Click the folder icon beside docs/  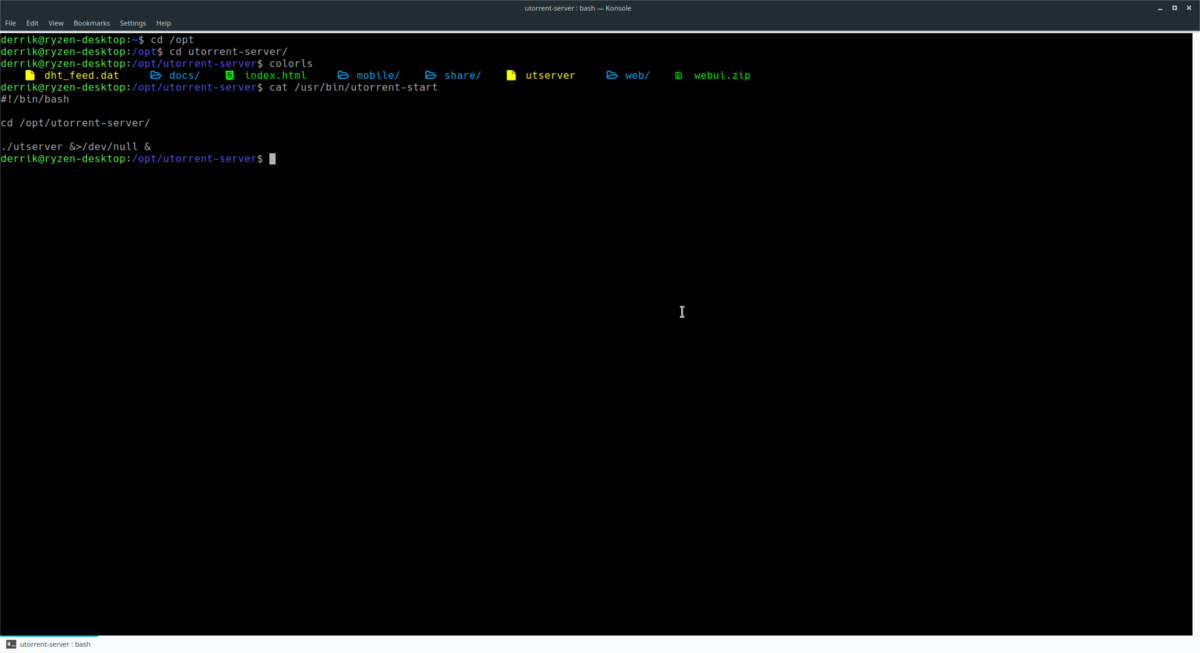coord(155,75)
